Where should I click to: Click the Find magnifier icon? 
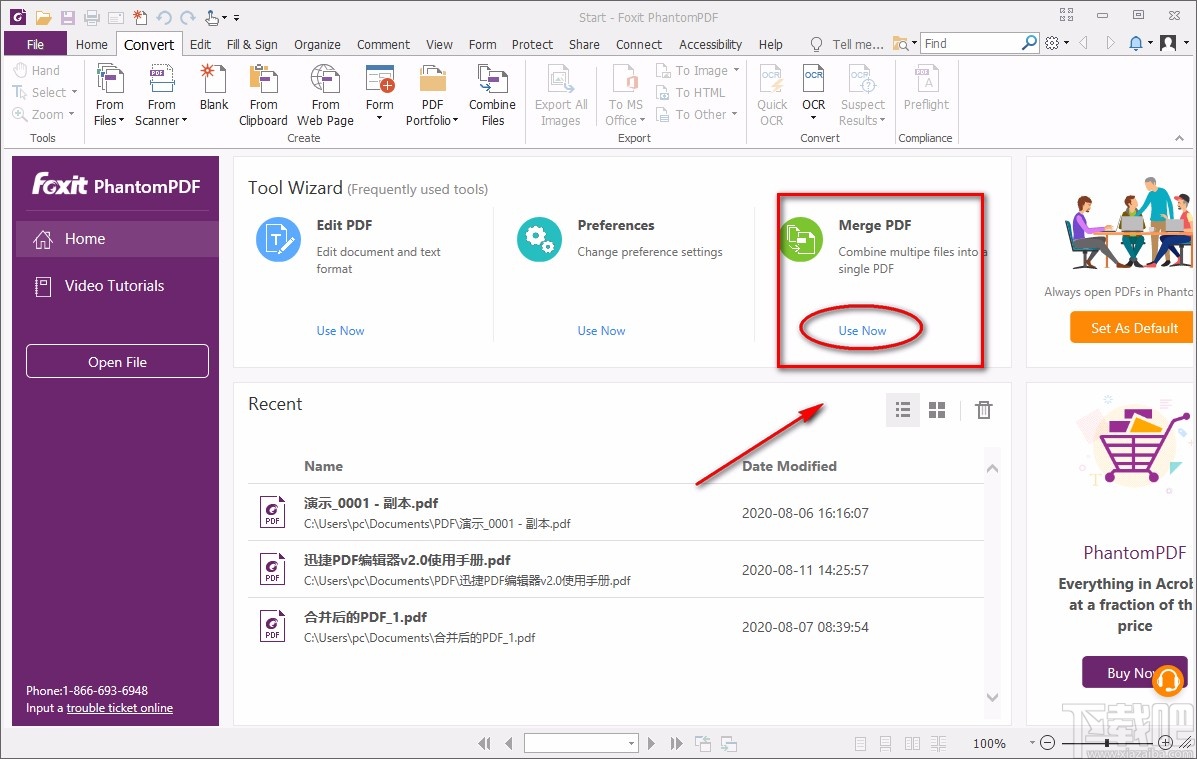(x=1029, y=43)
